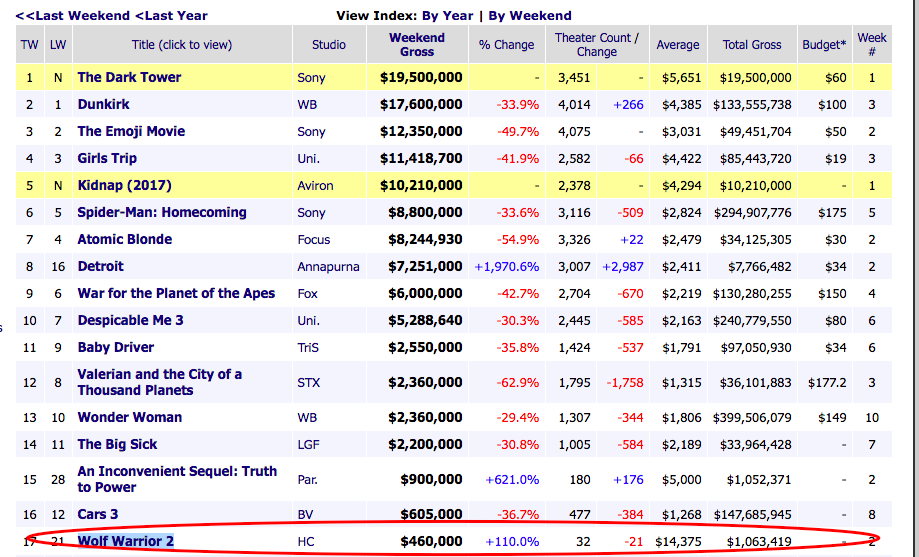The image size is (919, 557).
Task: Open The Dark Tower title link
Action: coord(130,77)
